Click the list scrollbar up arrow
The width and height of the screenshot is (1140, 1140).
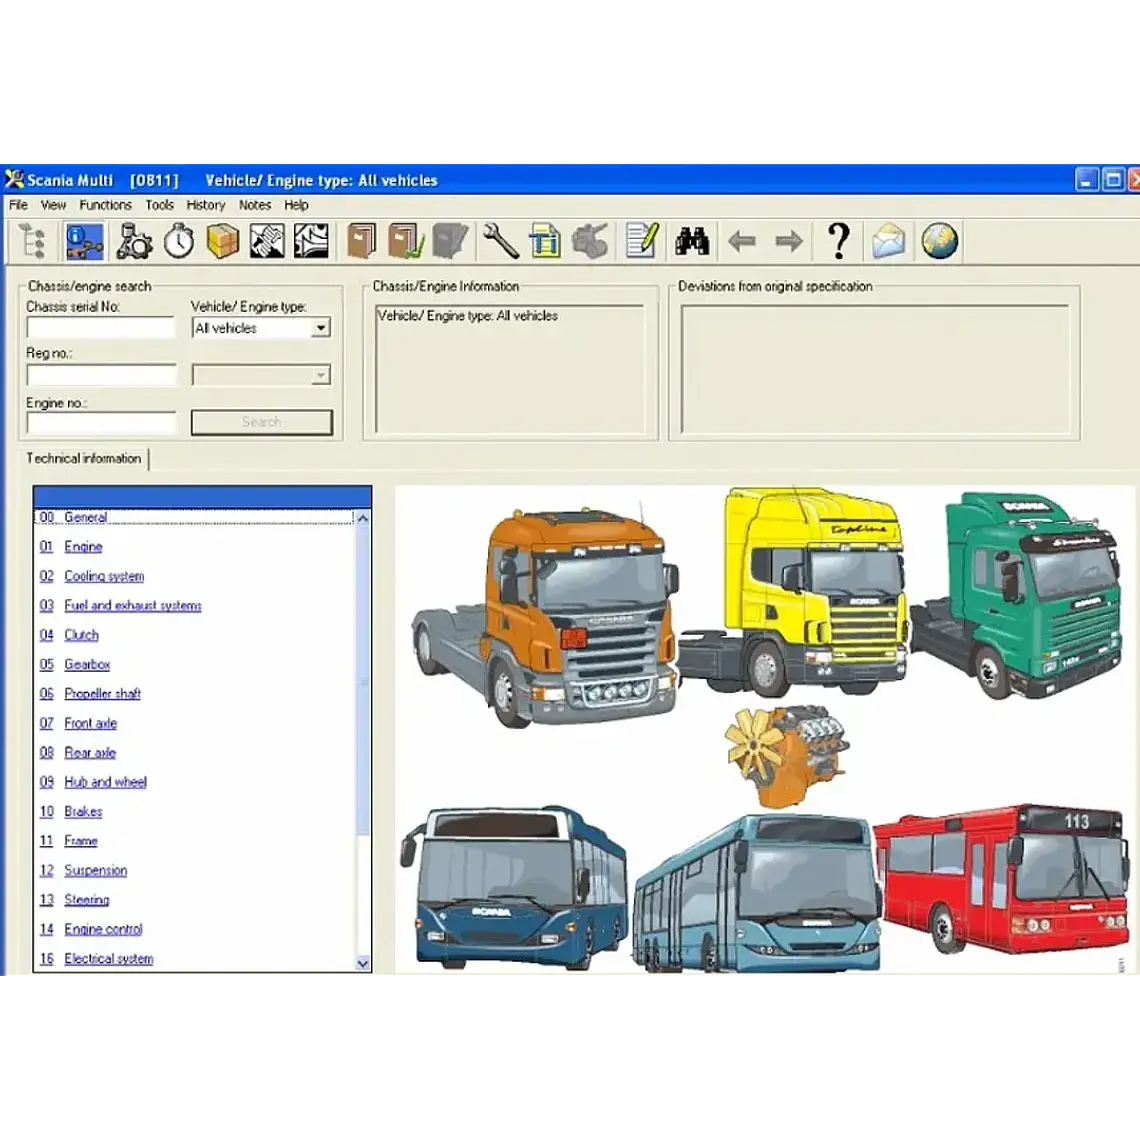point(363,518)
